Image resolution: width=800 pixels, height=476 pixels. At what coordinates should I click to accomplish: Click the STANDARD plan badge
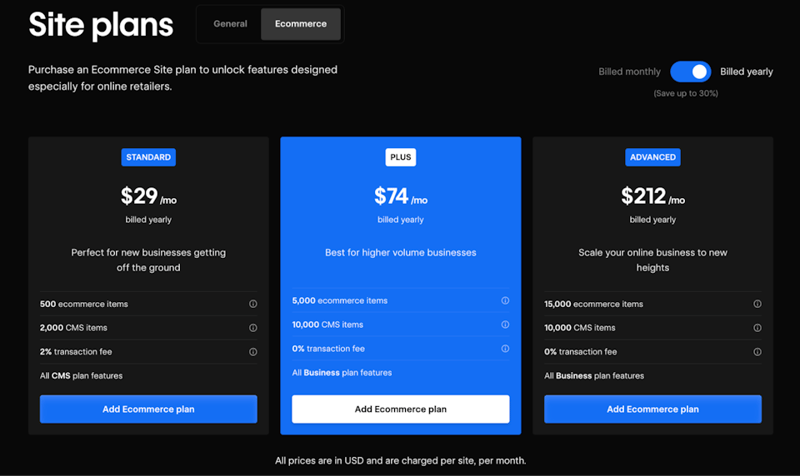148,157
